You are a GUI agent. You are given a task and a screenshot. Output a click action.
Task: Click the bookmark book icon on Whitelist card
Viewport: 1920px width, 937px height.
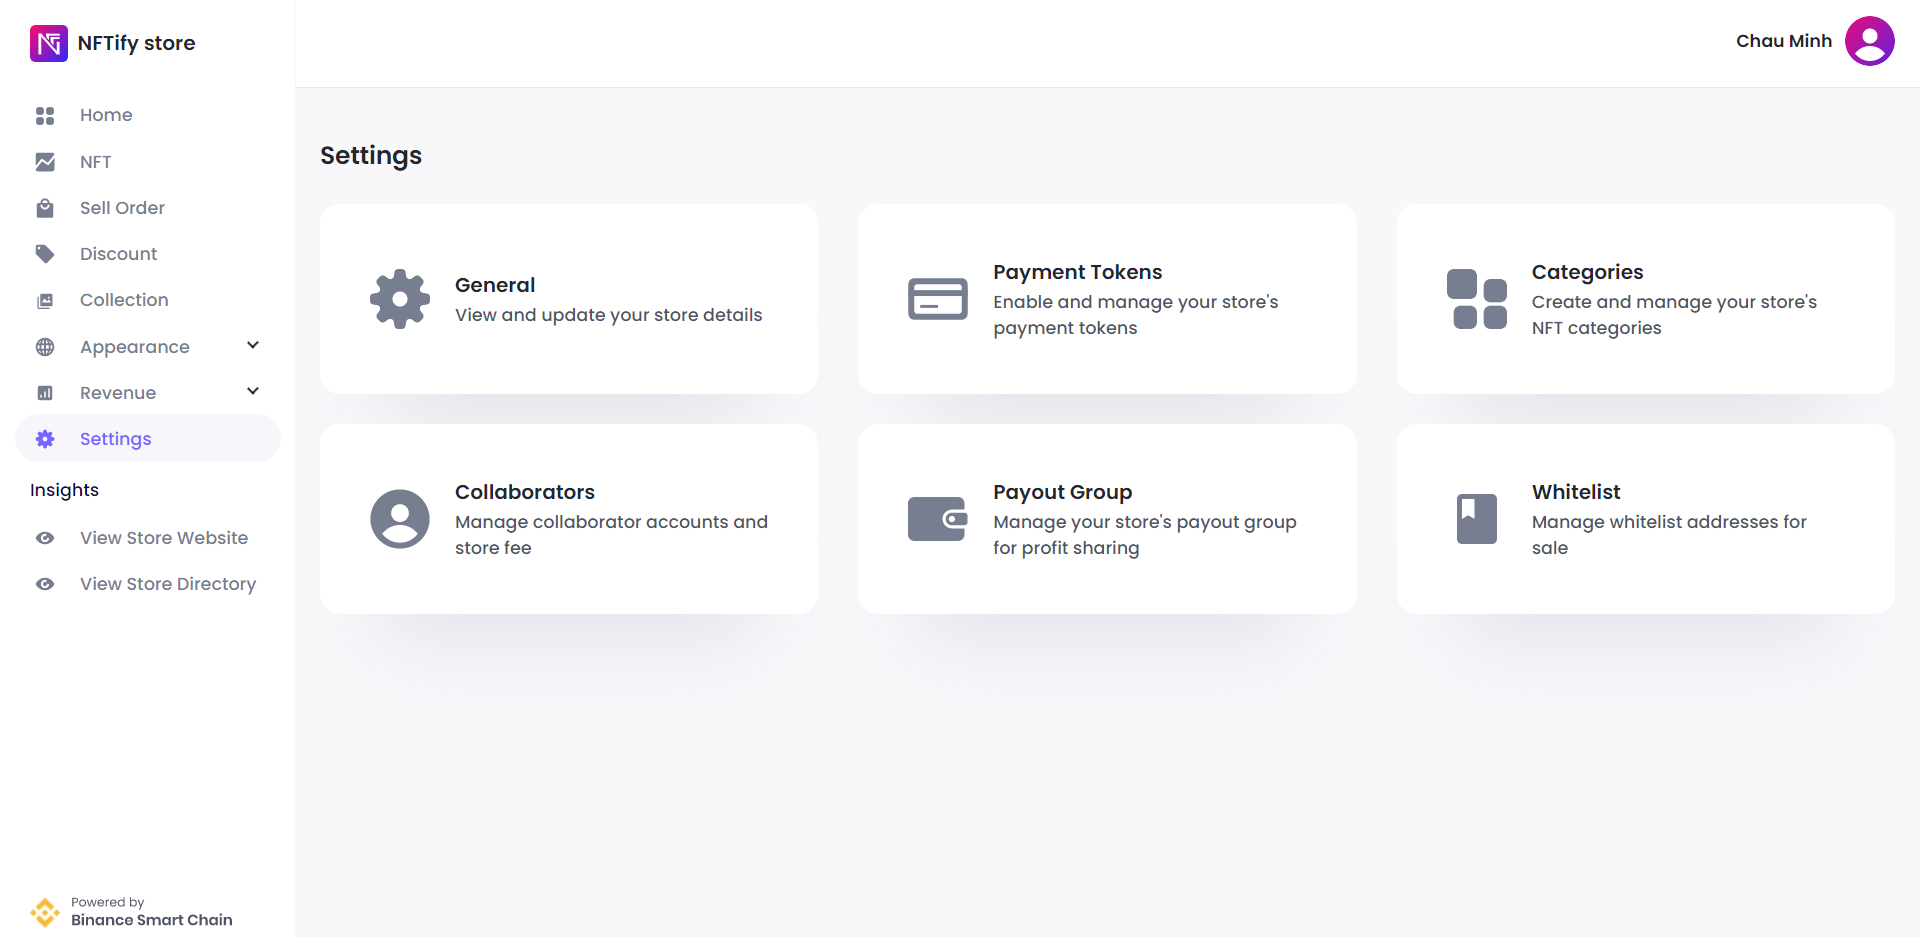pos(1477,519)
